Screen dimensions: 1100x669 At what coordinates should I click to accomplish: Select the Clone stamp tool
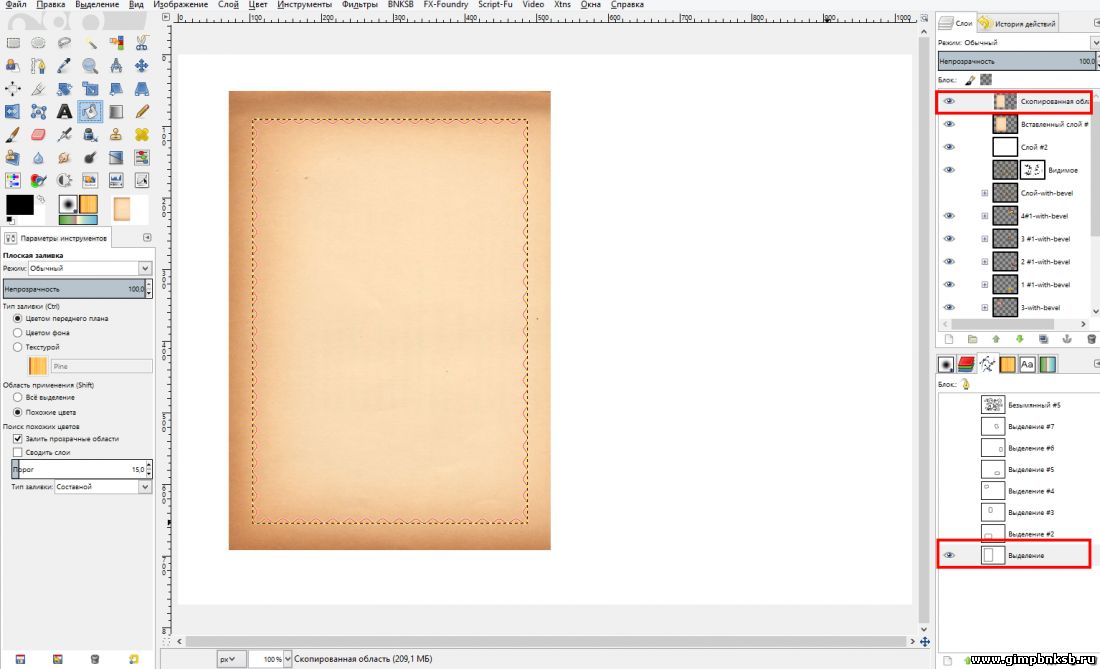(116, 135)
